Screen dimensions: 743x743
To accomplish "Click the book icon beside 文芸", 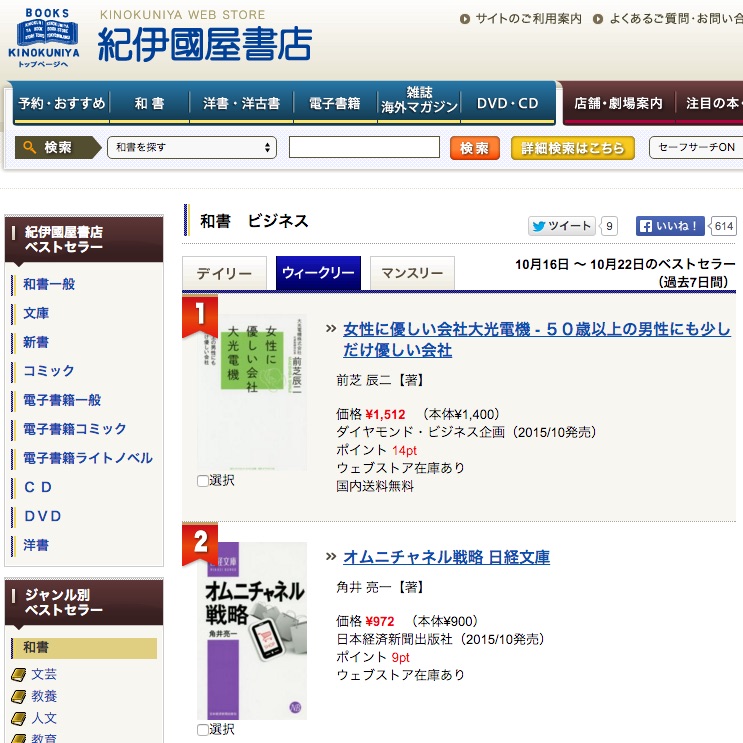I will tap(18, 674).
